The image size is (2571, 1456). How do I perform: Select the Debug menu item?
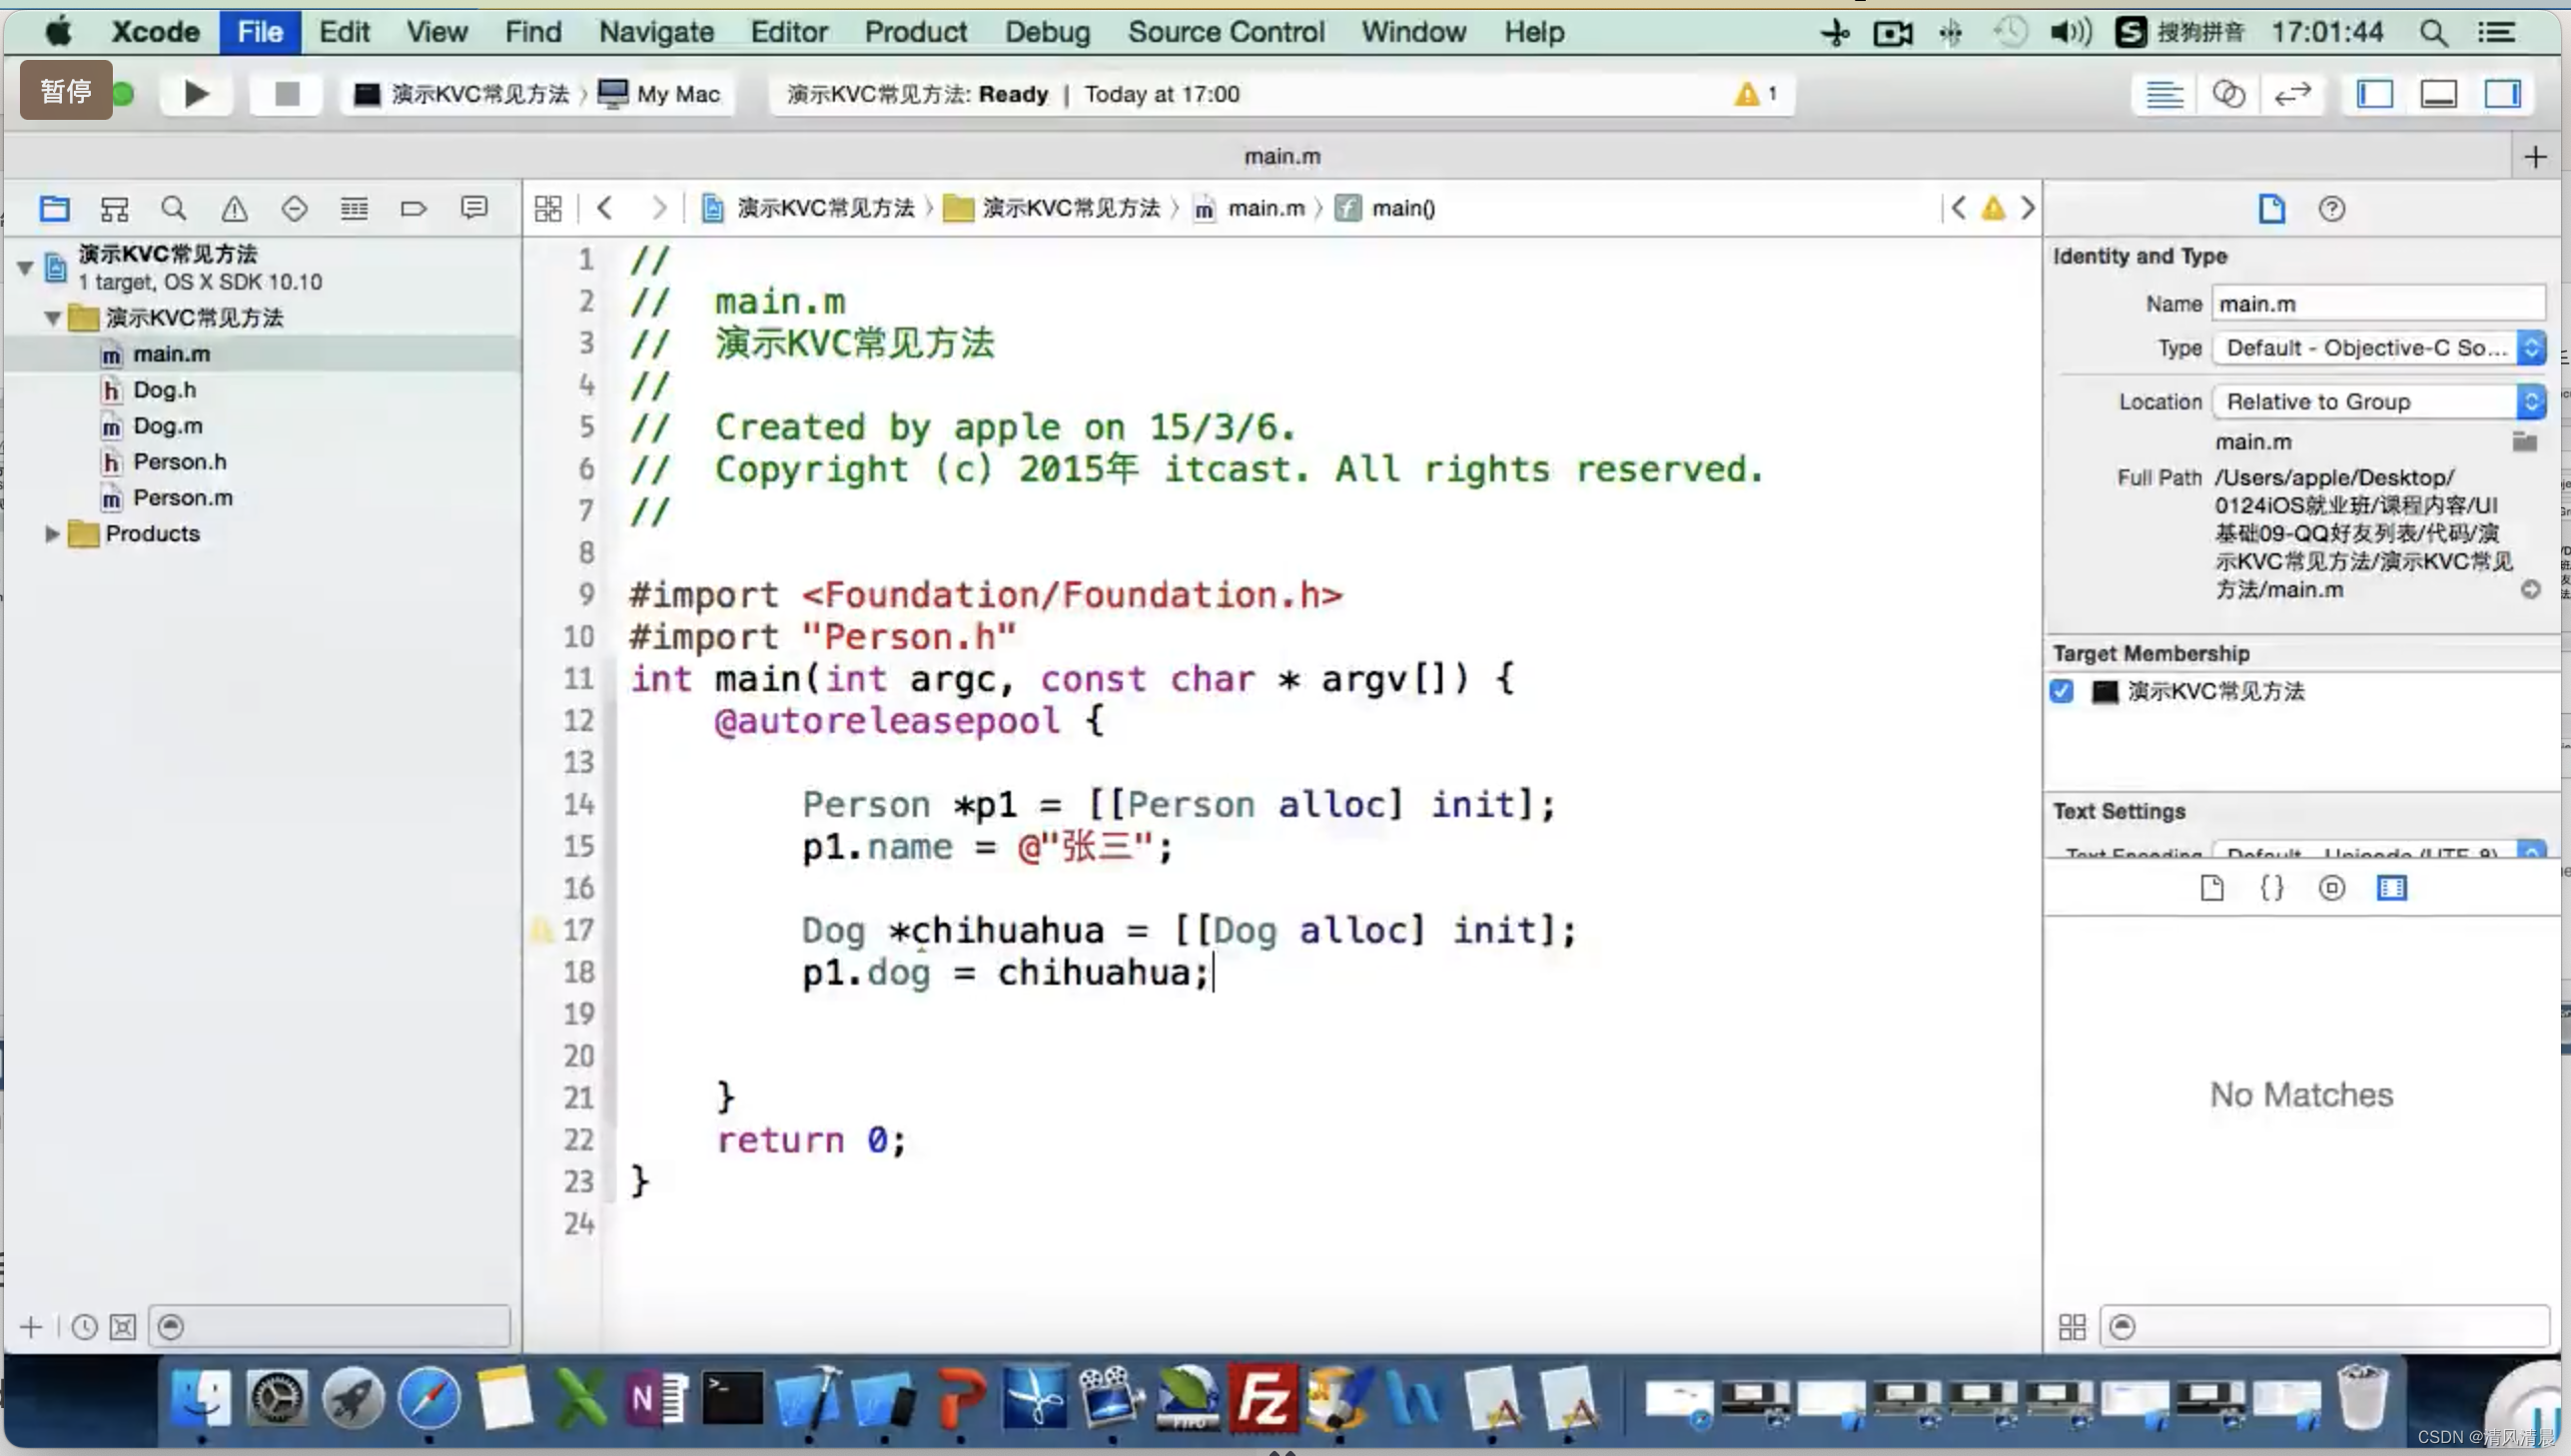(1047, 32)
